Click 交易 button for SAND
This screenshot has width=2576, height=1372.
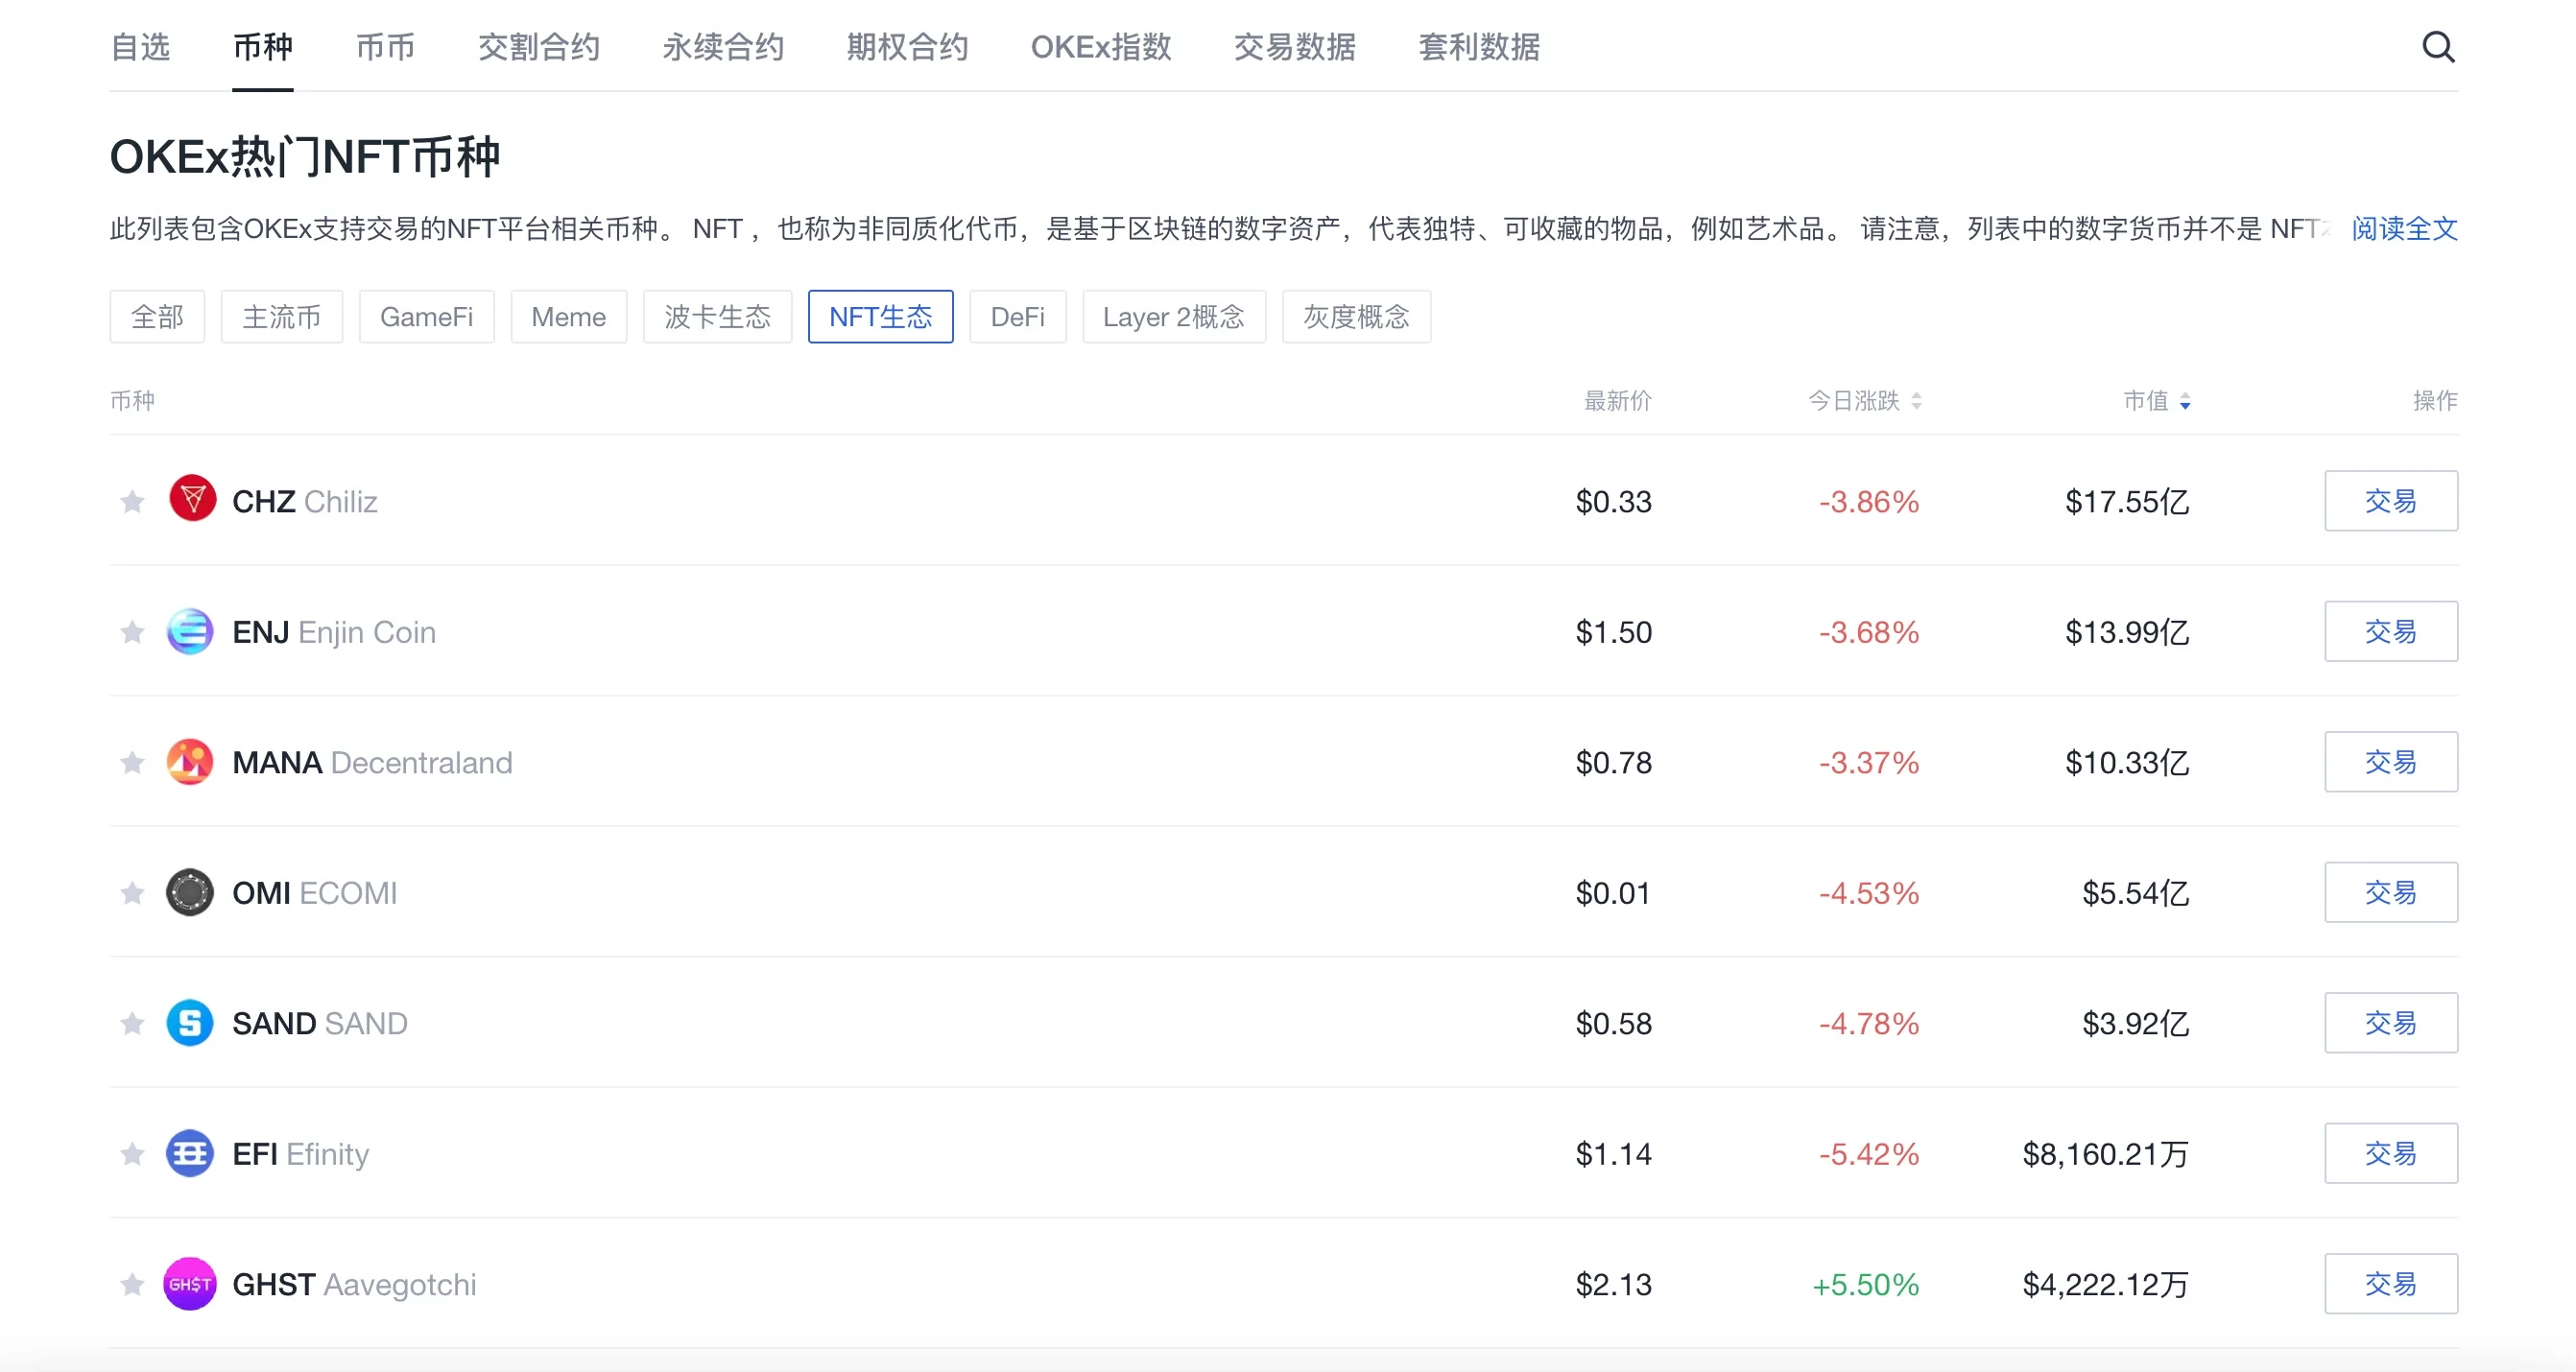click(2391, 1023)
